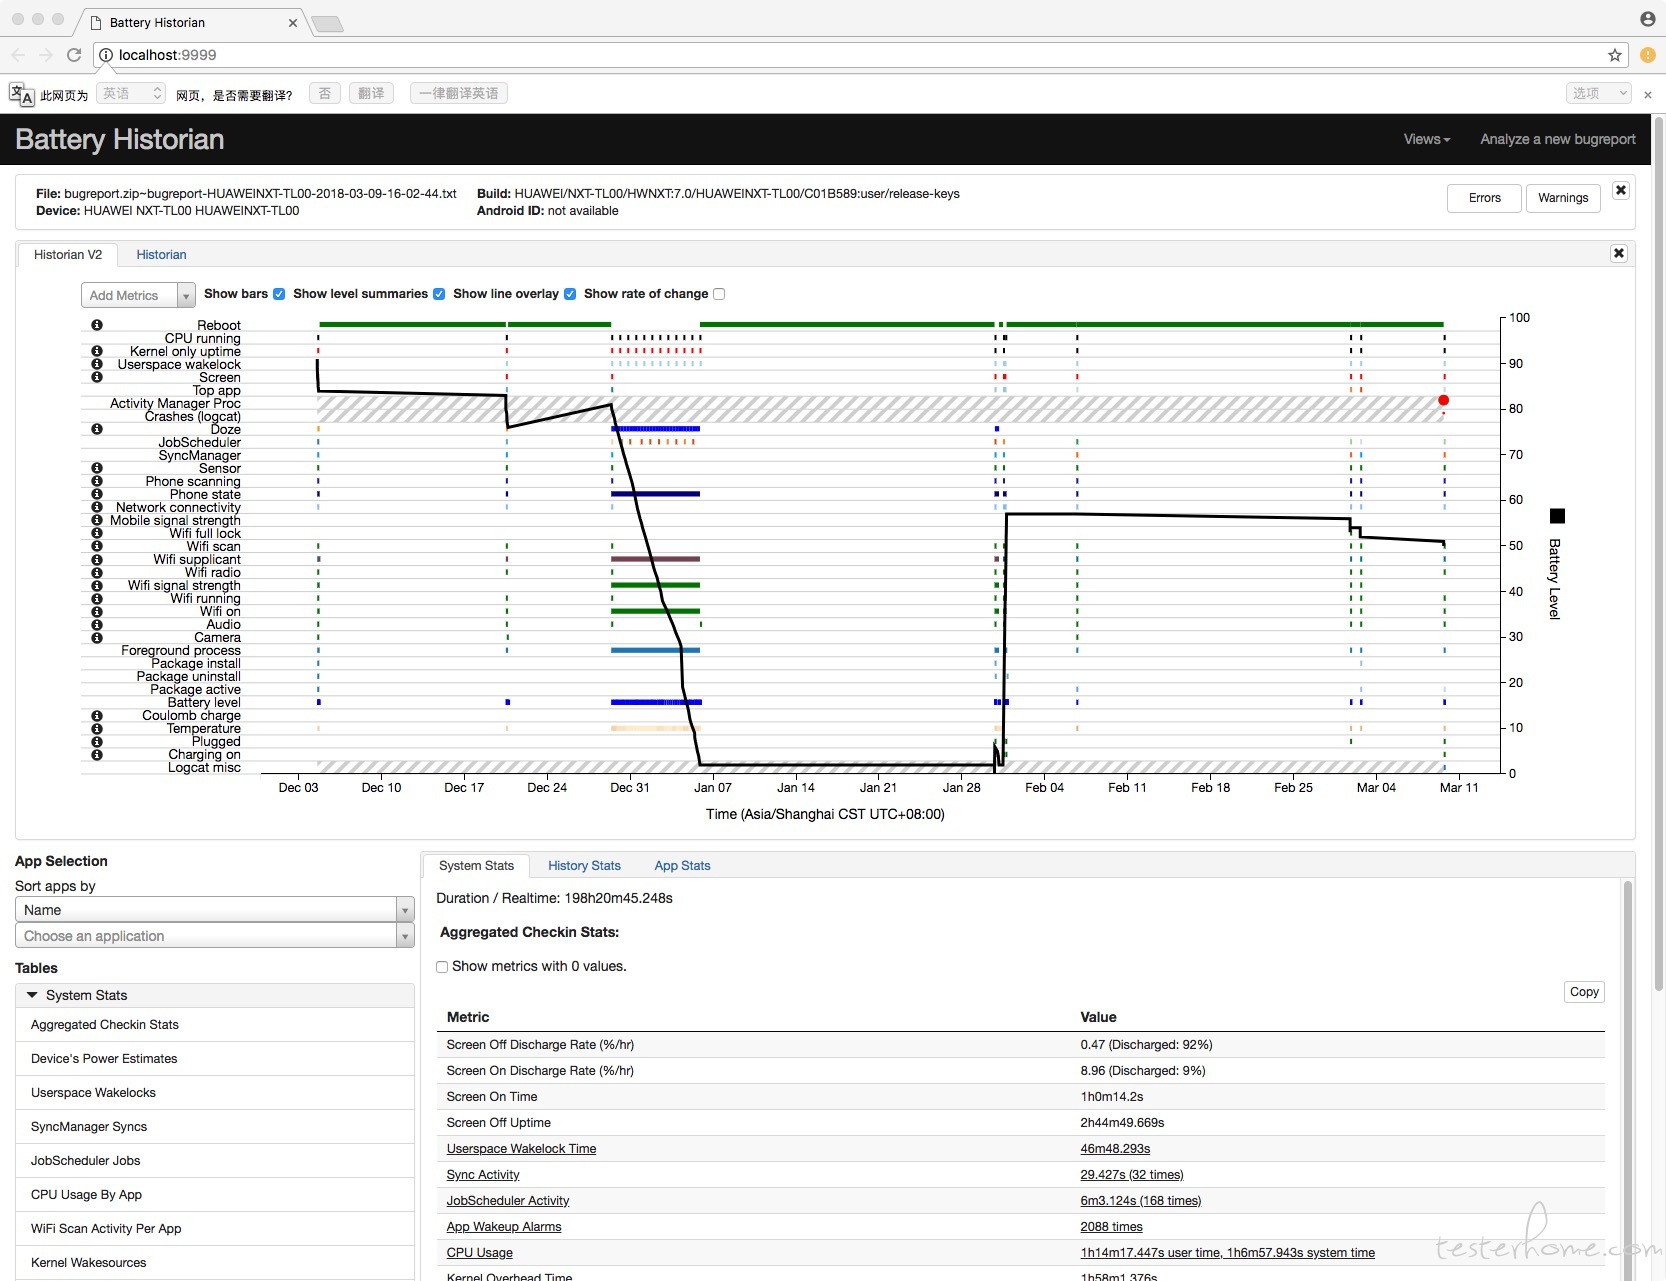Screen dimensions: 1666x1281
Task: Expand the Views menu in header
Action: pyautogui.click(x=1426, y=139)
